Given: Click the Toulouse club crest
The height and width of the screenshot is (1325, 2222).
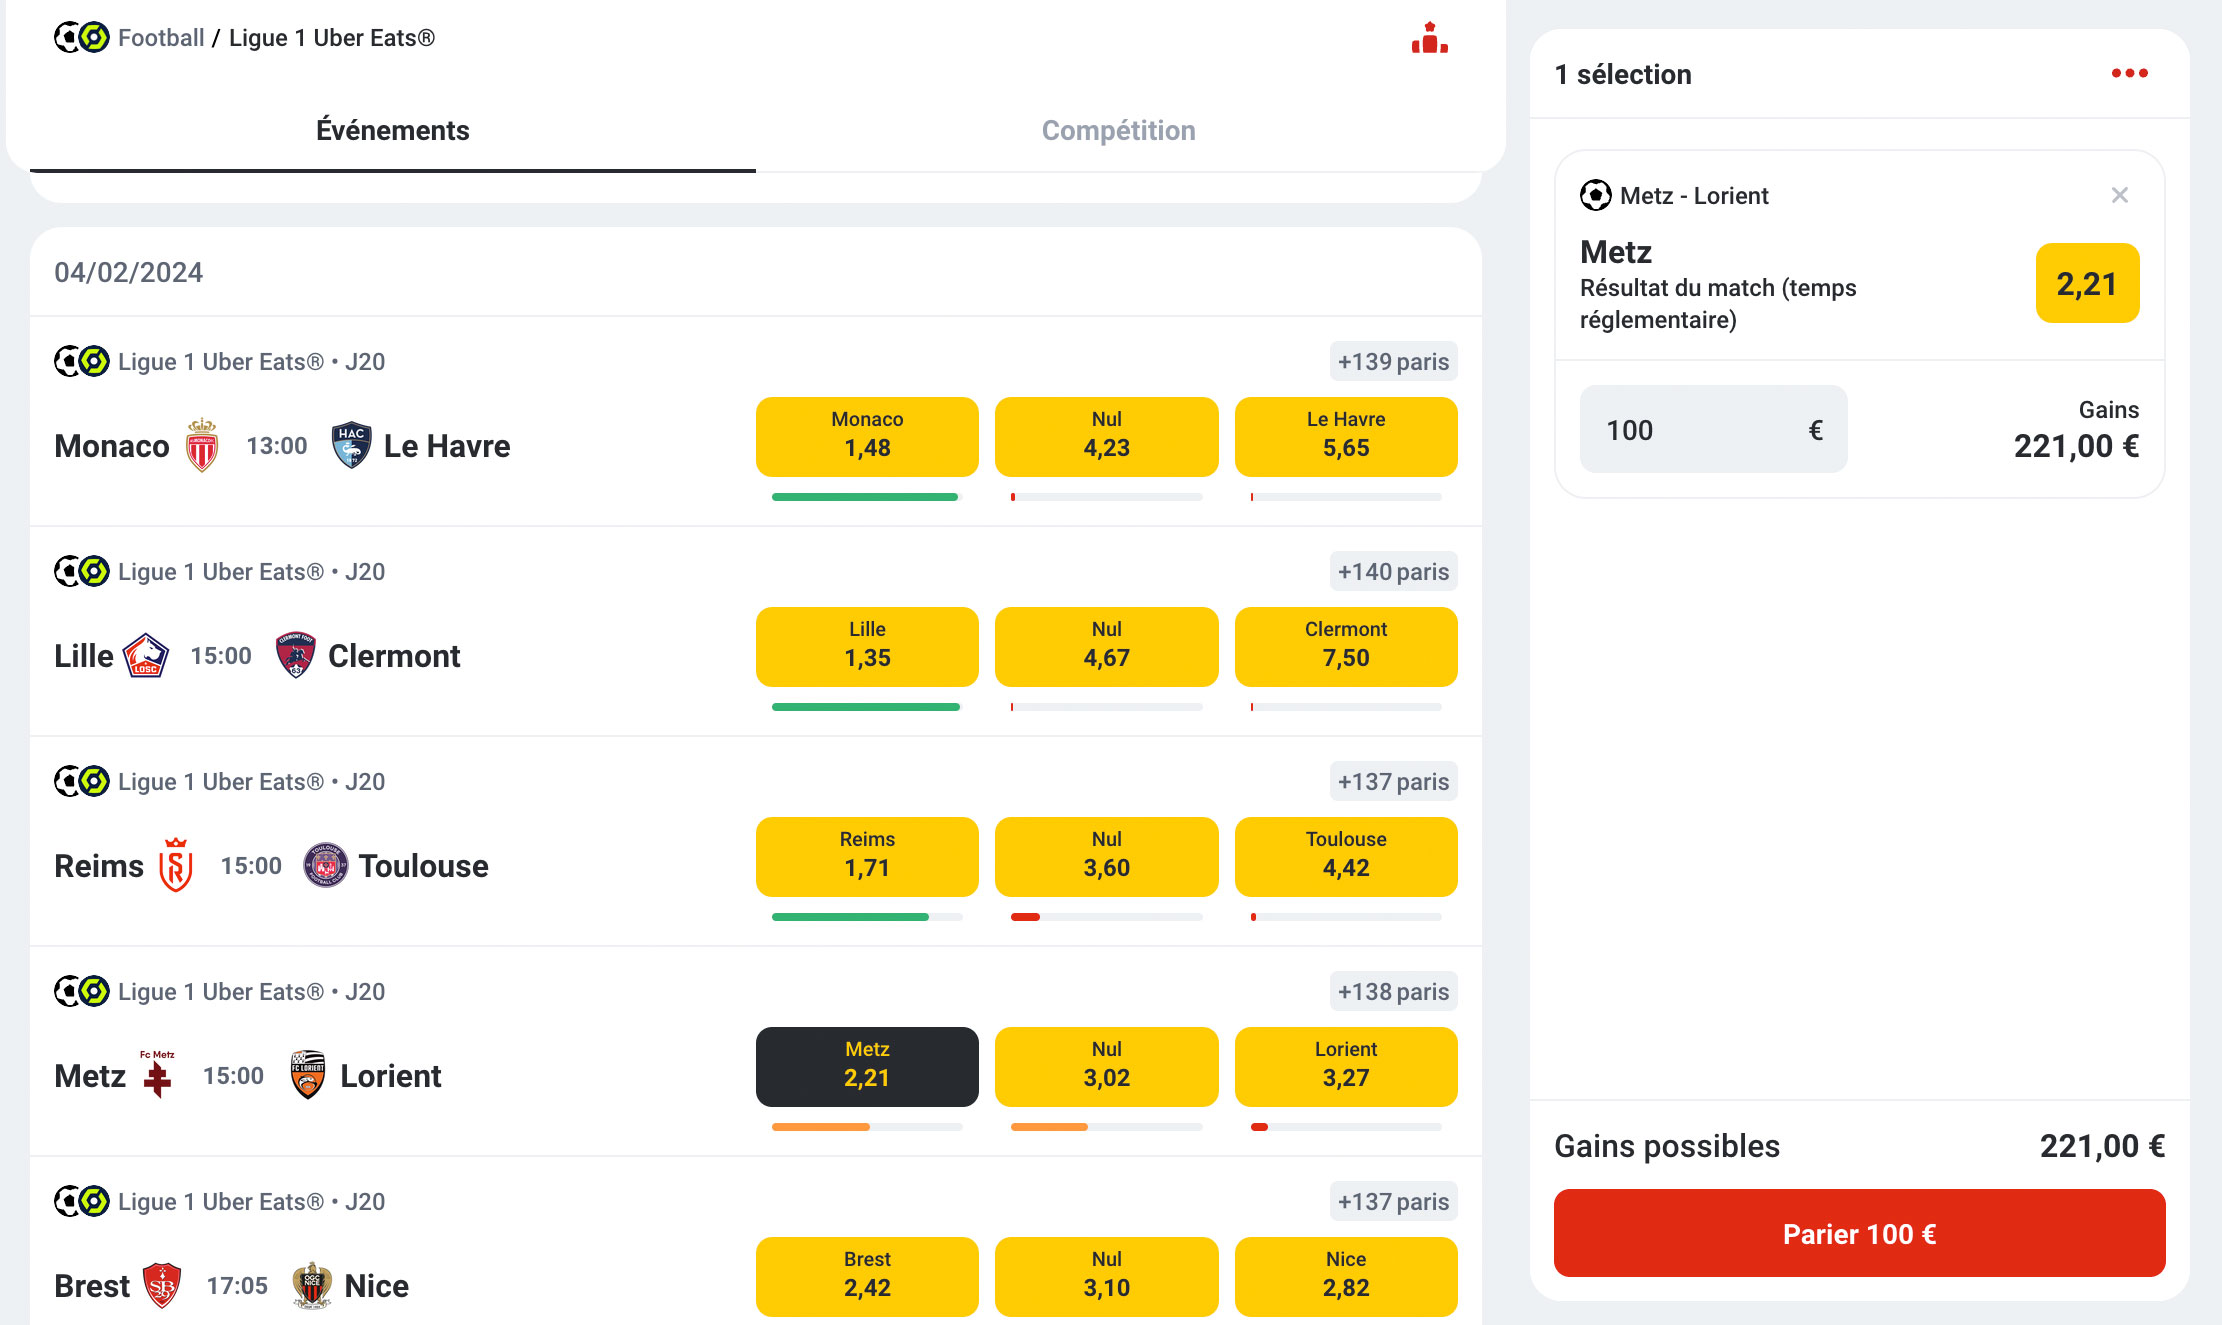Looking at the screenshot, I should [325, 865].
